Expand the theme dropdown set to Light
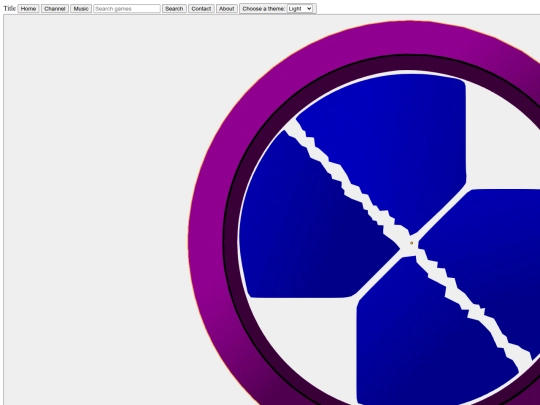Screen dimensions: 540x405 point(300,9)
